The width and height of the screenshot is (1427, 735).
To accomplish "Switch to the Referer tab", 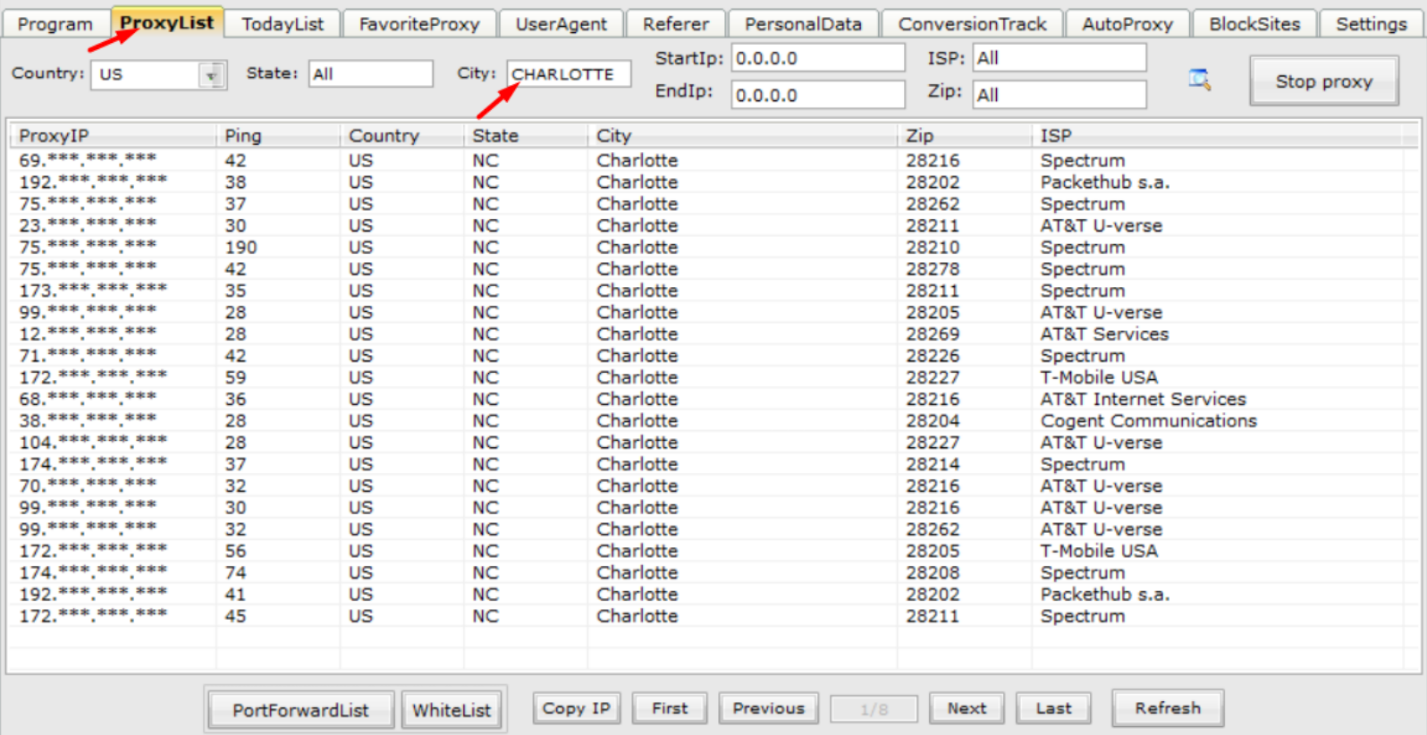I will [x=676, y=24].
